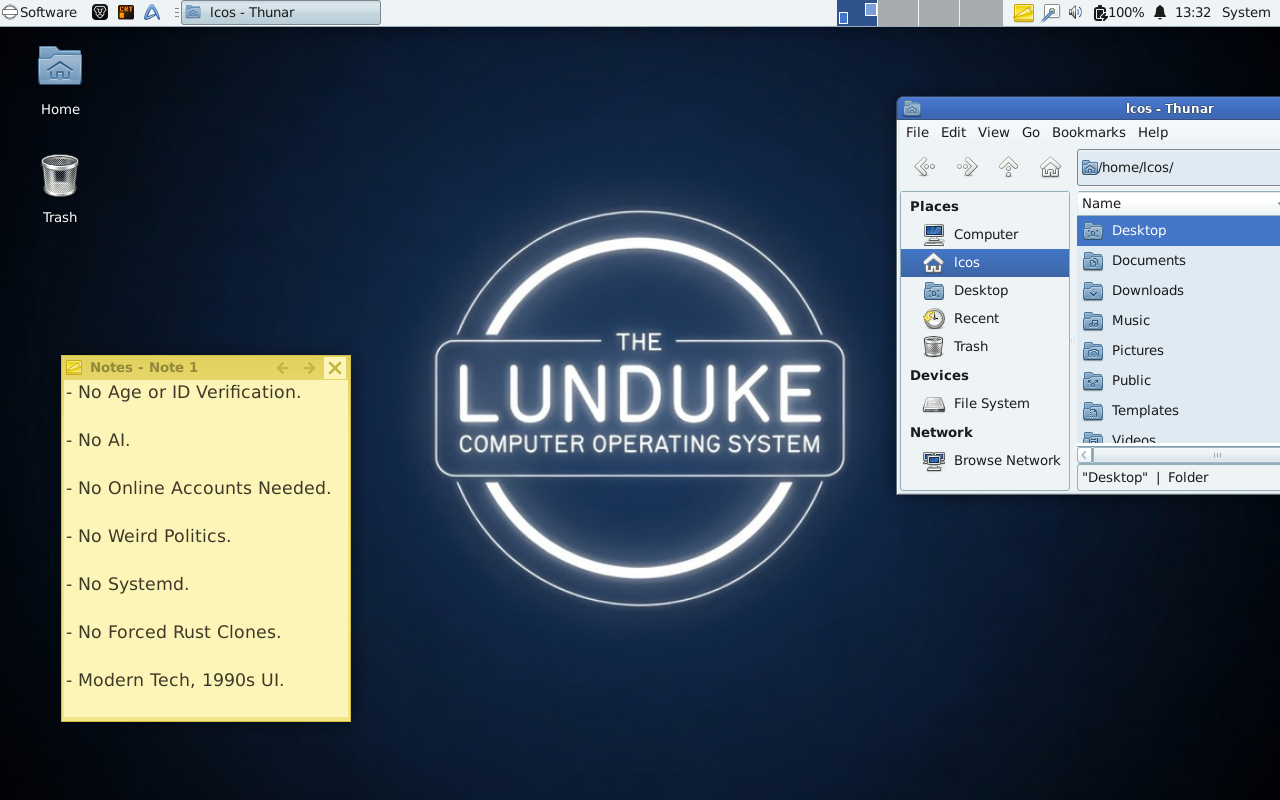The height and width of the screenshot is (800, 1280).
Task: Select the Desktop folder in file list
Action: coord(1179,230)
